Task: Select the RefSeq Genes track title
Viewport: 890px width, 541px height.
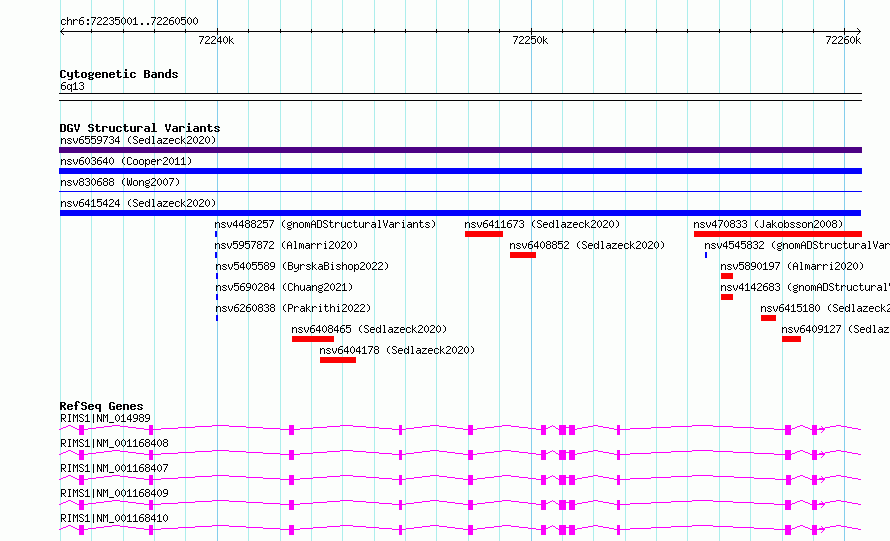Action: coord(102,406)
